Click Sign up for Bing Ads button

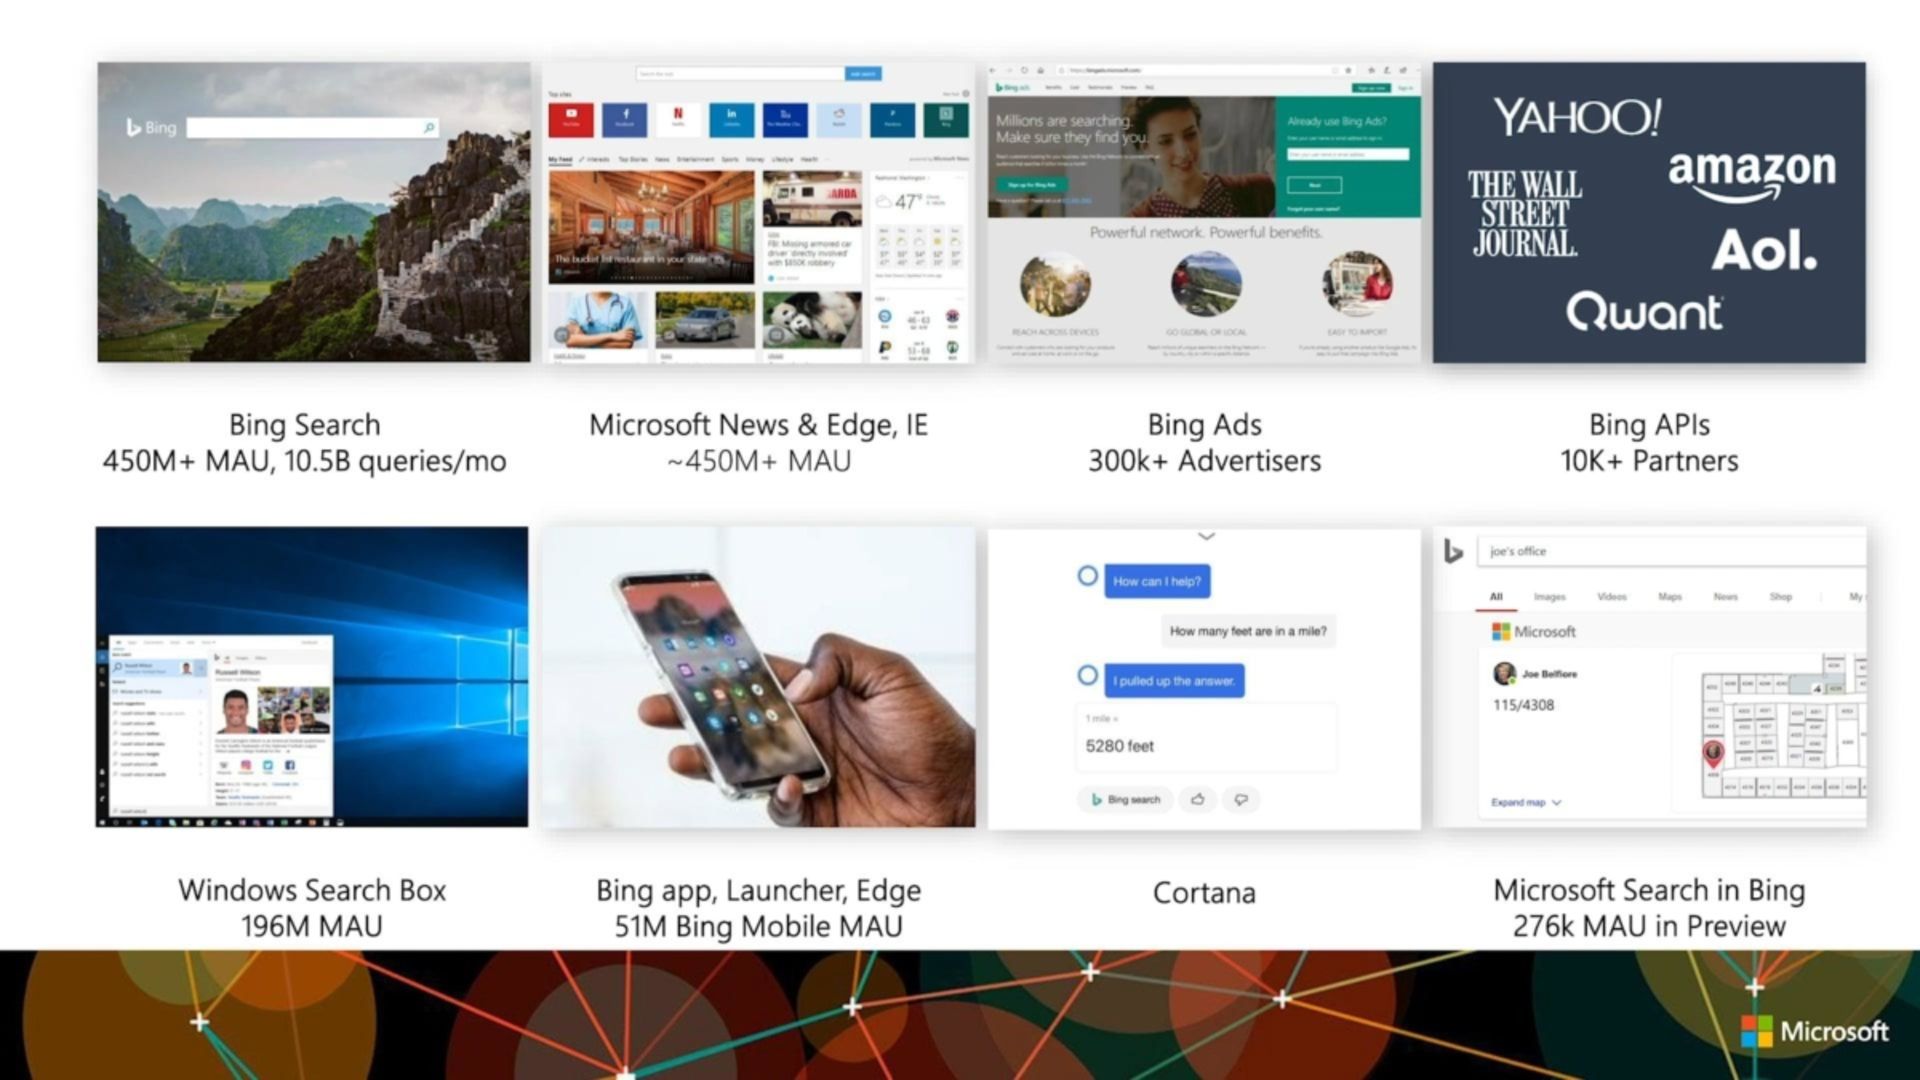(1031, 185)
